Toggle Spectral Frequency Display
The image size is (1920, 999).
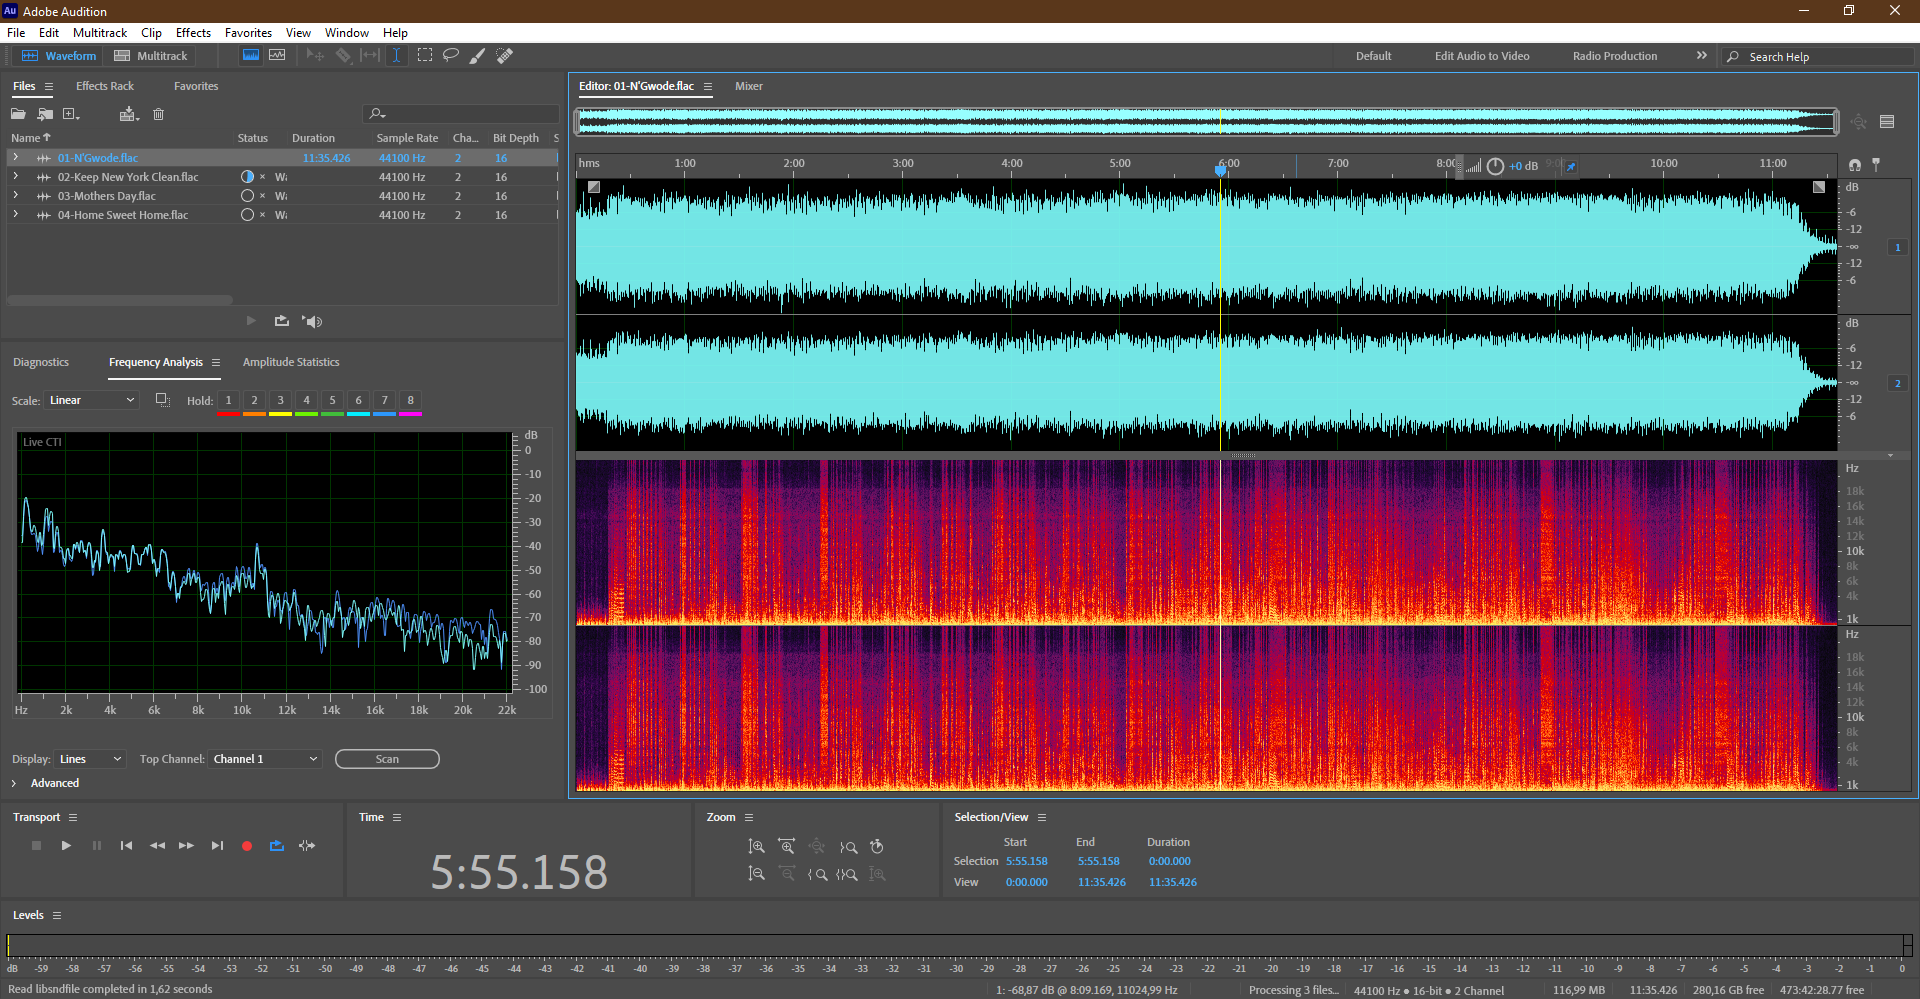click(x=251, y=56)
